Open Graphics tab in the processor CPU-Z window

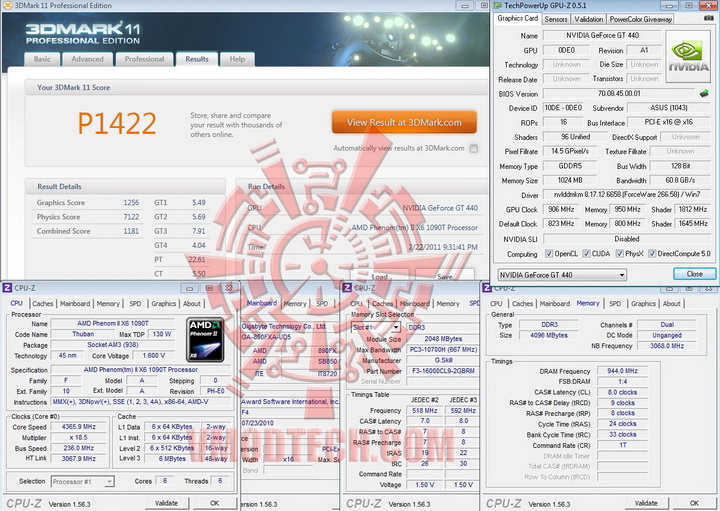click(163, 303)
